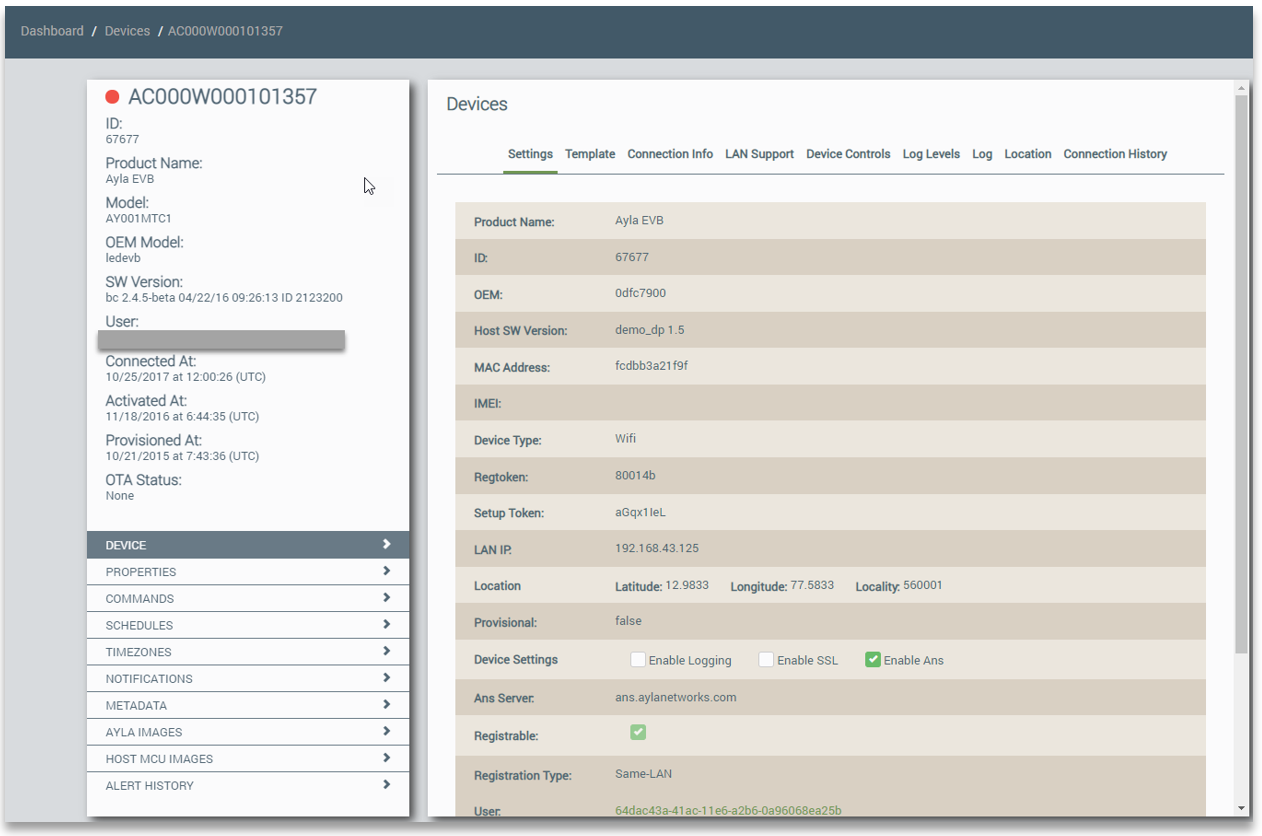Switch to the Log Levels tab
The width and height of the screenshot is (1262, 836).
click(x=931, y=154)
